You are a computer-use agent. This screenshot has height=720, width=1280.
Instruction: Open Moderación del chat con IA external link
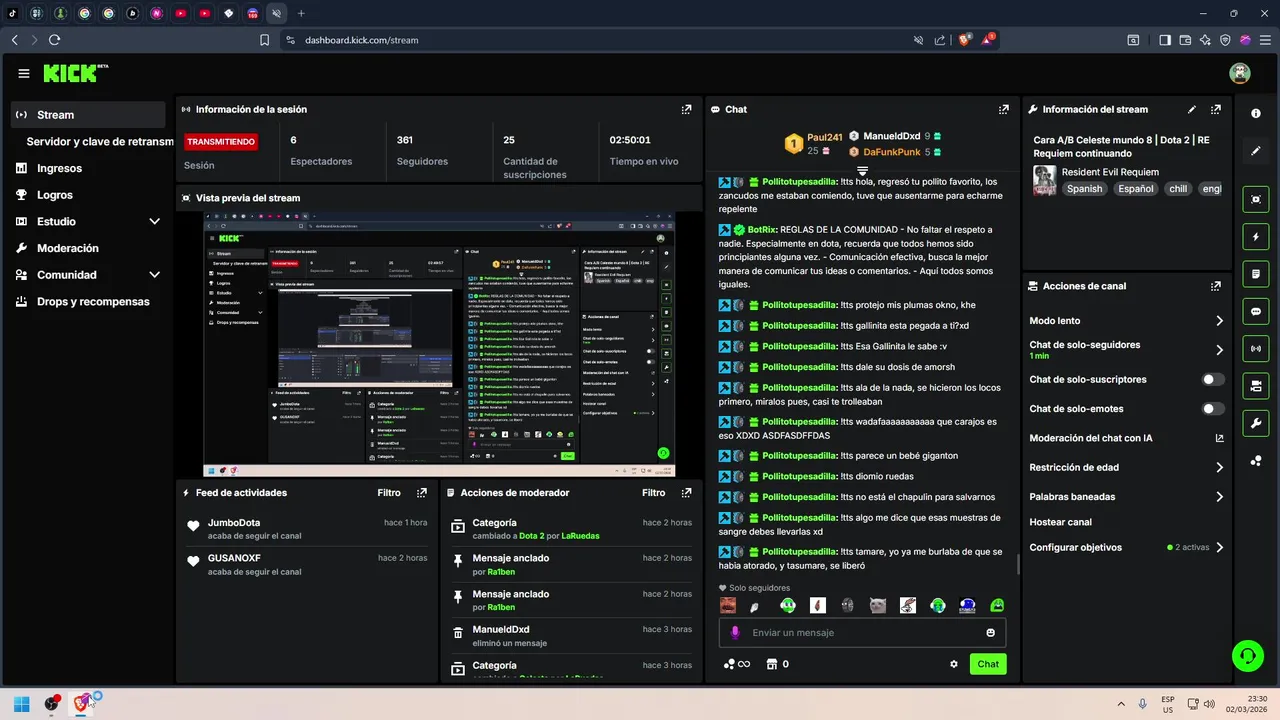pos(1219,438)
